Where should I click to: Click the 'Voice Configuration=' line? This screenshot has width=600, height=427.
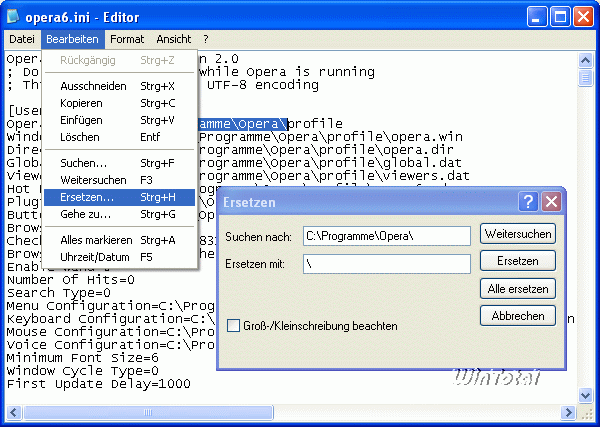pos(111,345)
